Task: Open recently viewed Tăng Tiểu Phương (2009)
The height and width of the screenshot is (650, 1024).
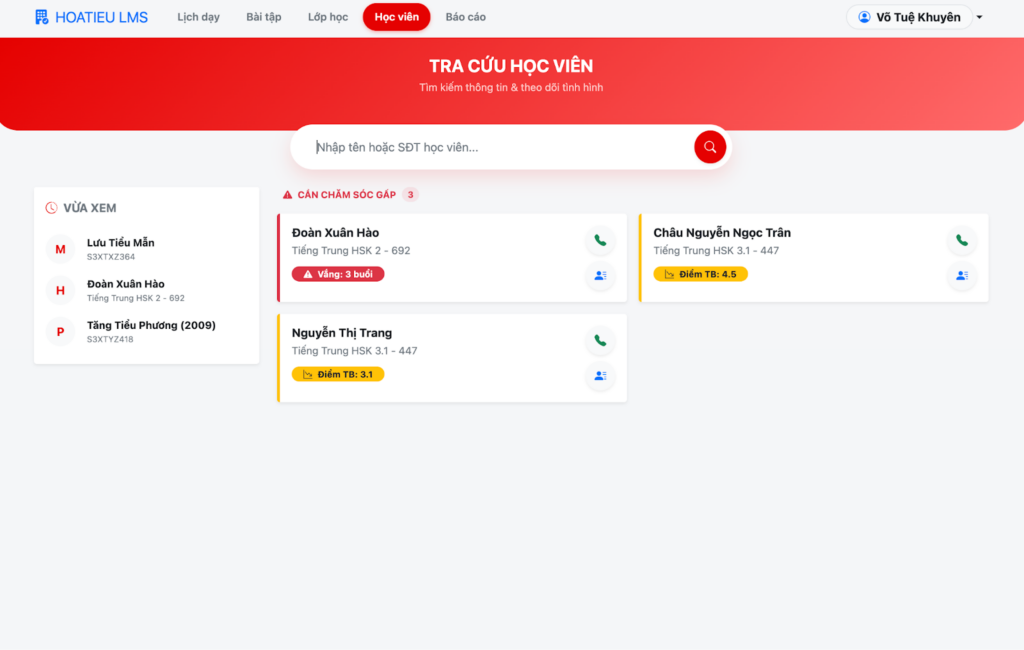Action: pyautogui.click(x=150, y=331)
